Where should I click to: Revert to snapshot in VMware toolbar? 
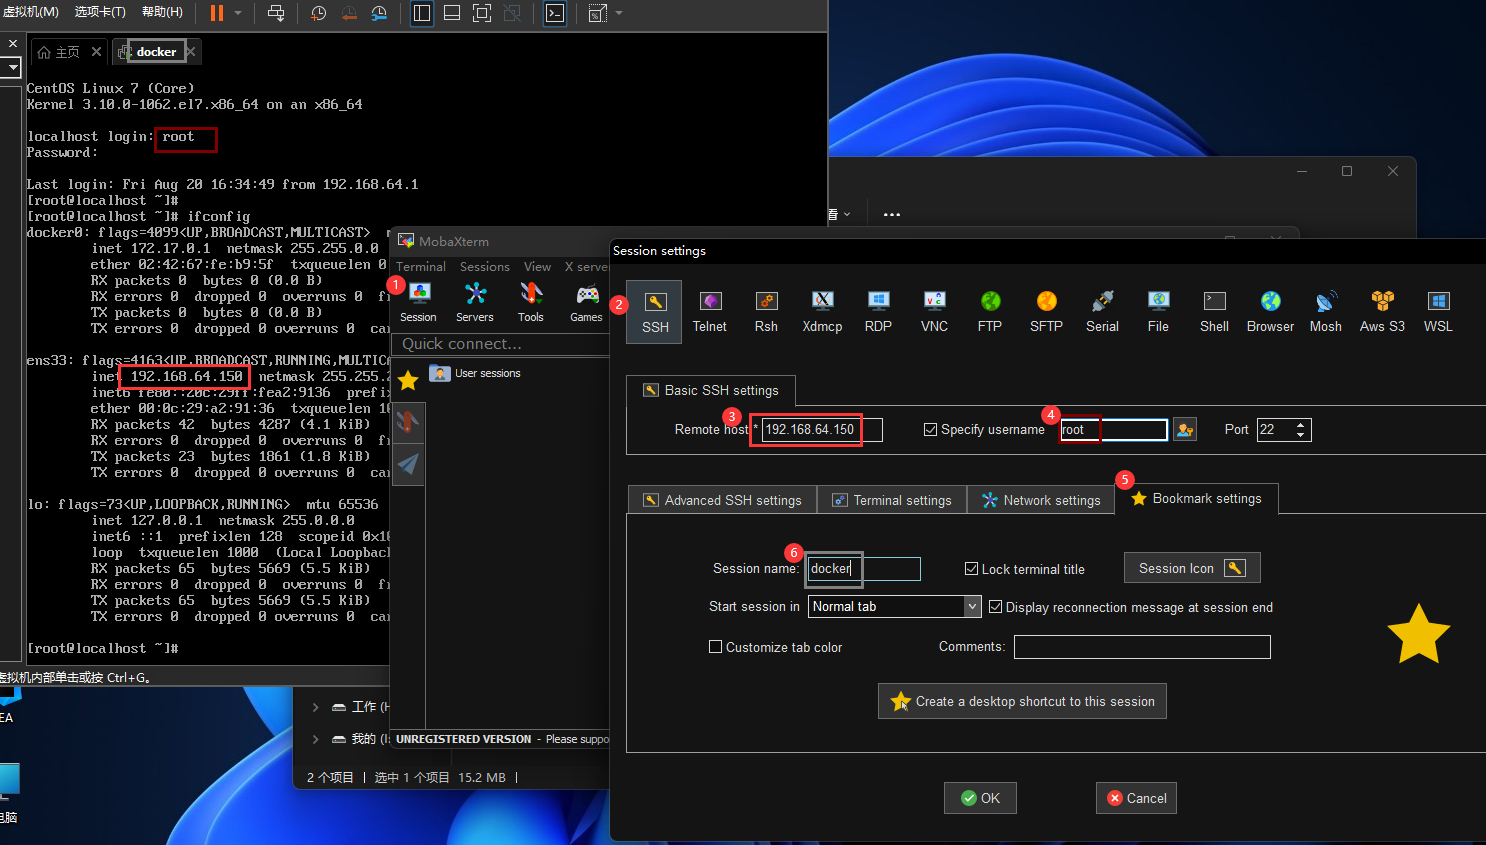349,13
